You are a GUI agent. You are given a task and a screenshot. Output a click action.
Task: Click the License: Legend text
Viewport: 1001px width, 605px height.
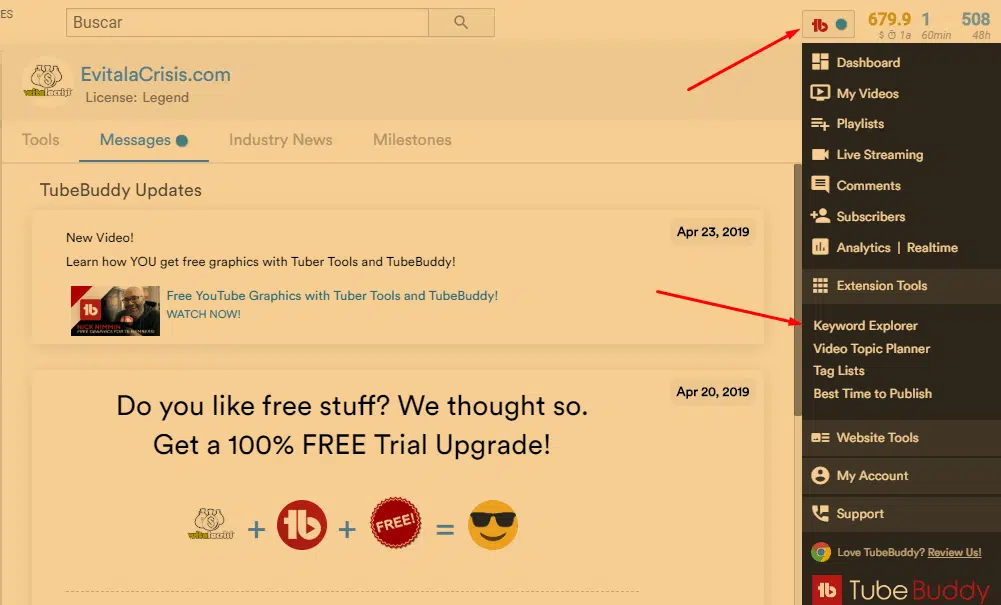point(137,98)
